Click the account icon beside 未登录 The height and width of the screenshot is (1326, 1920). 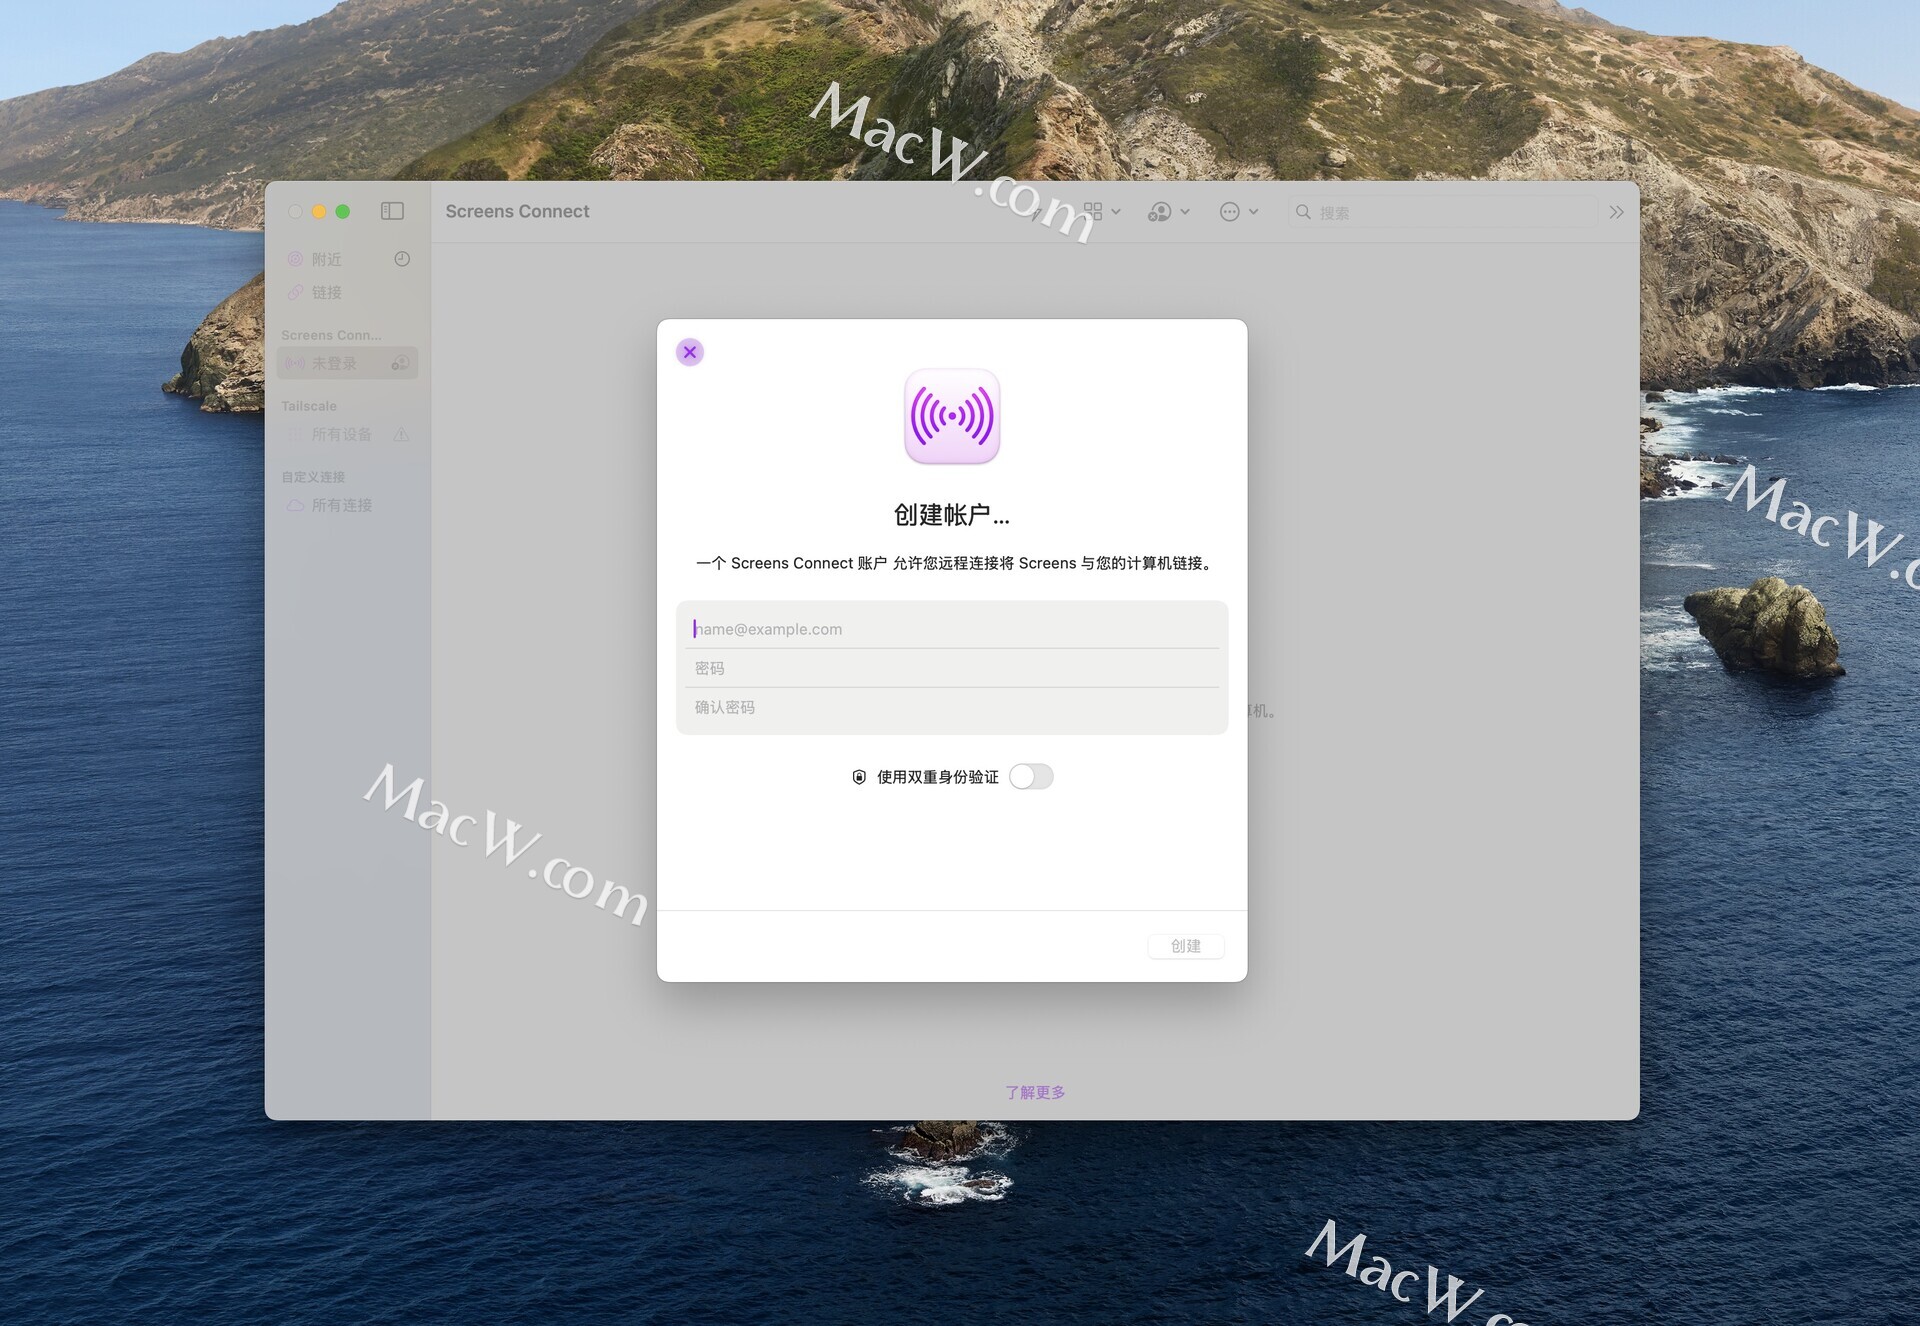click(x=400, y=363)
